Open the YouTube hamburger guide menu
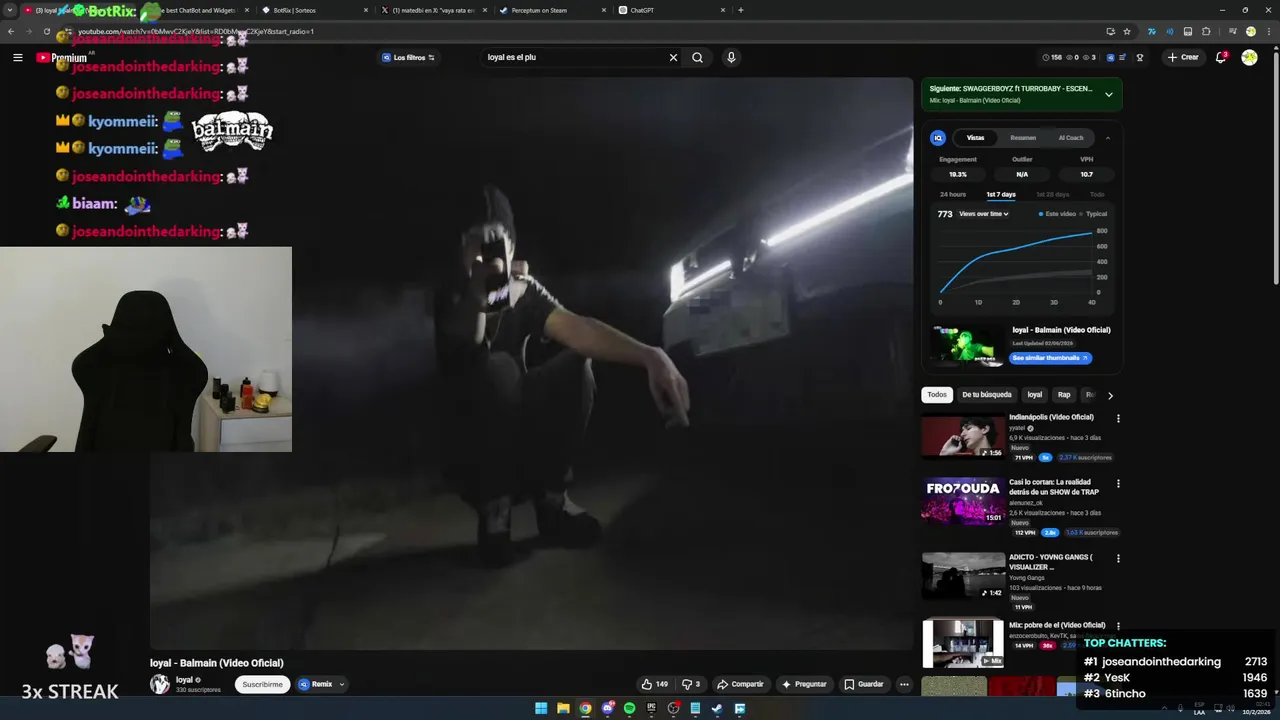 (17, 58)
